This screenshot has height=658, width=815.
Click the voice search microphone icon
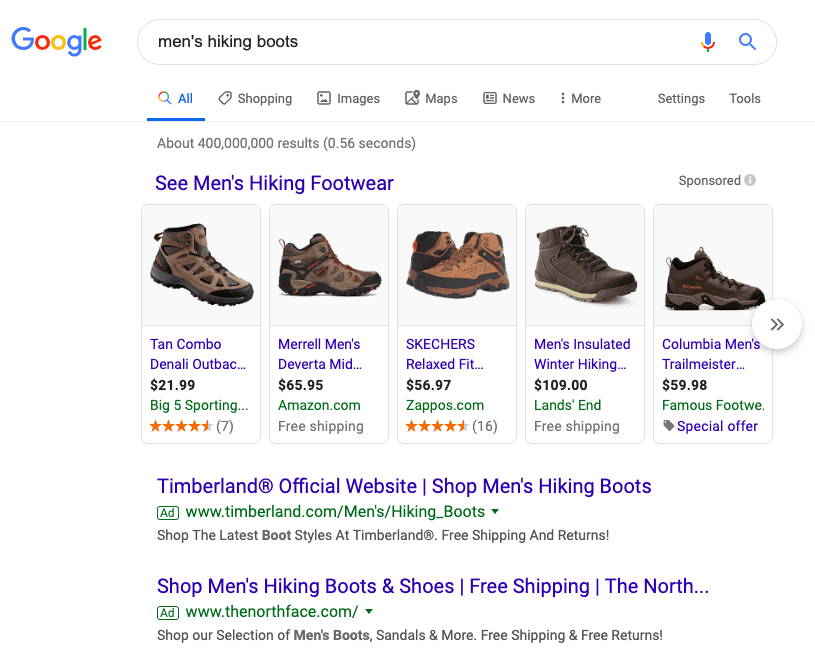click(707, 42)
